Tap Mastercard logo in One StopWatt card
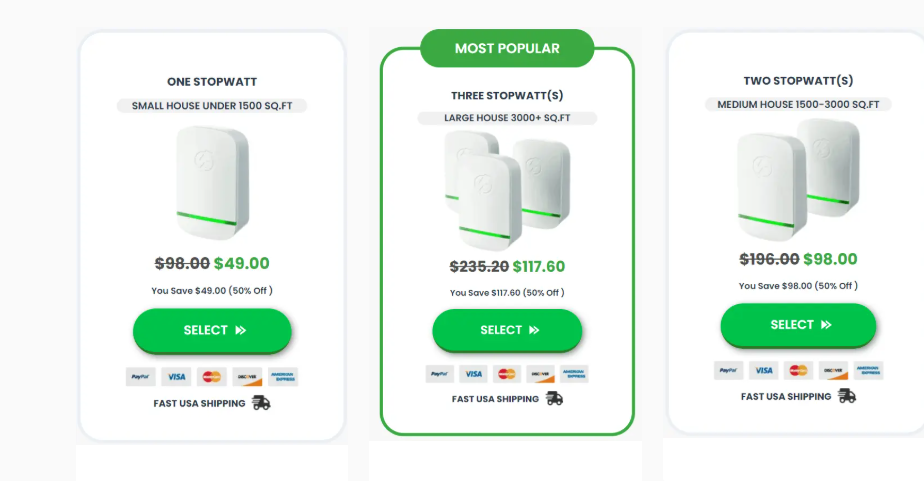 (211, 377)
